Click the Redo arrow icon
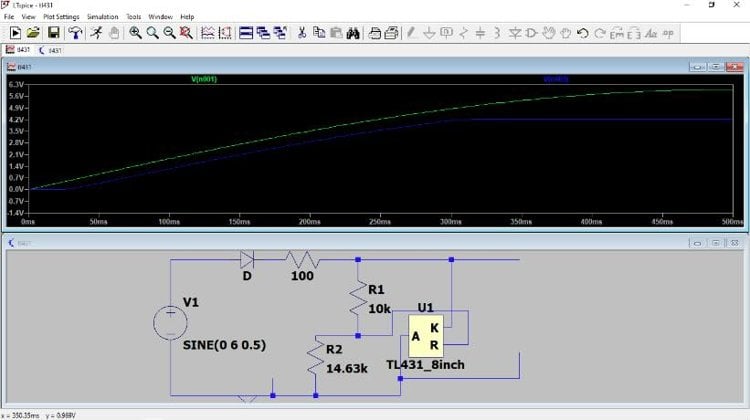 pyautogui.click(x=600, y=33)
